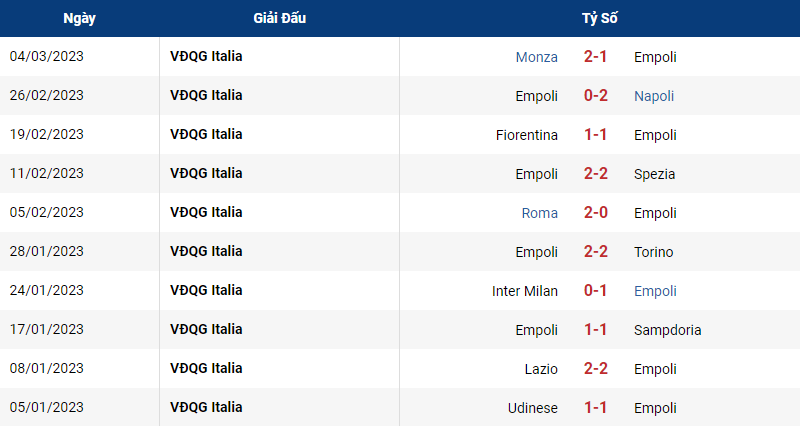Click the Torino team name
Viewport: 802px width, 426px height.
click(x=653, y=252)
